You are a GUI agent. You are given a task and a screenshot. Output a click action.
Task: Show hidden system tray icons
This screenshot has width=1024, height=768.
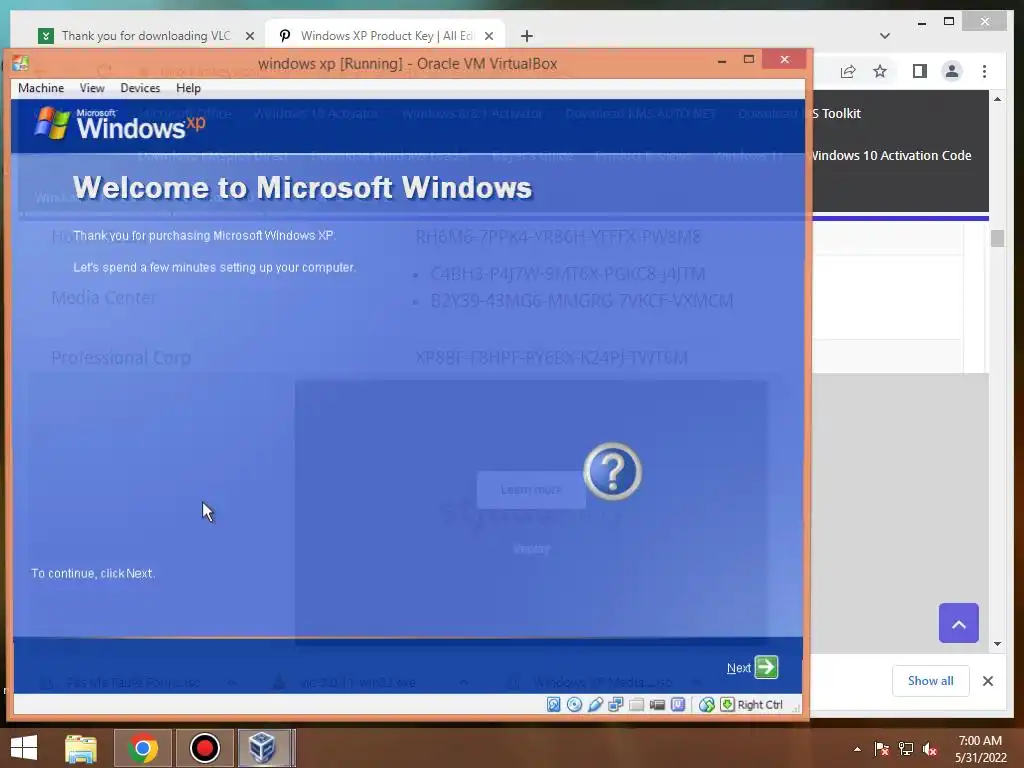(857, 749)
